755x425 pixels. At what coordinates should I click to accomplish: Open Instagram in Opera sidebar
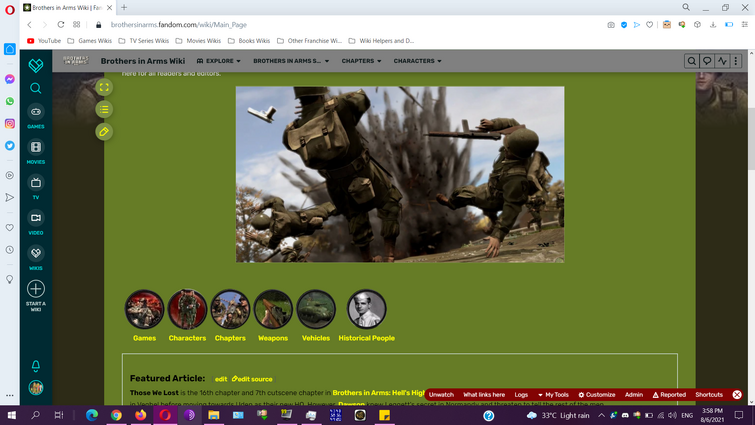[x=10, y=124]
